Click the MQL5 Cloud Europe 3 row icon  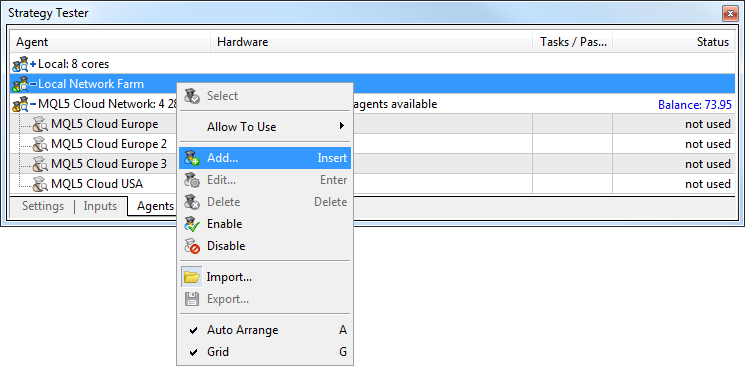point(40,164)
